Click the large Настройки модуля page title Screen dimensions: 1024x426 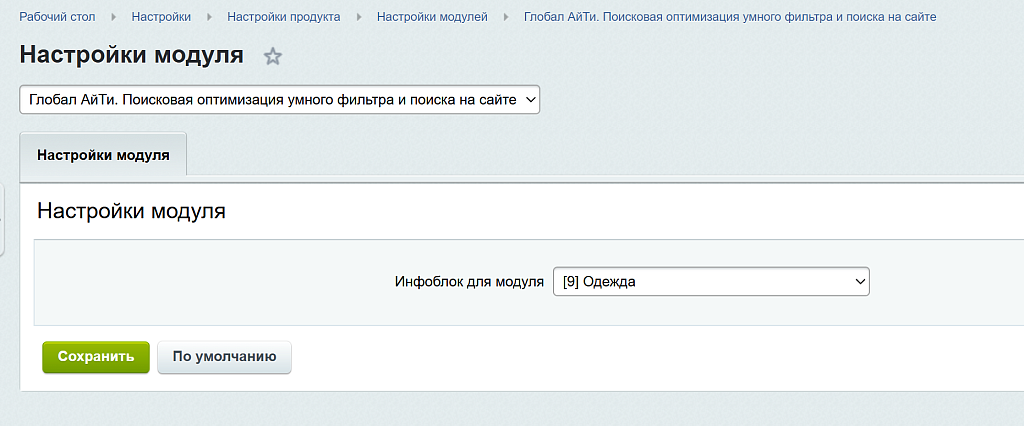coord(131,55)
